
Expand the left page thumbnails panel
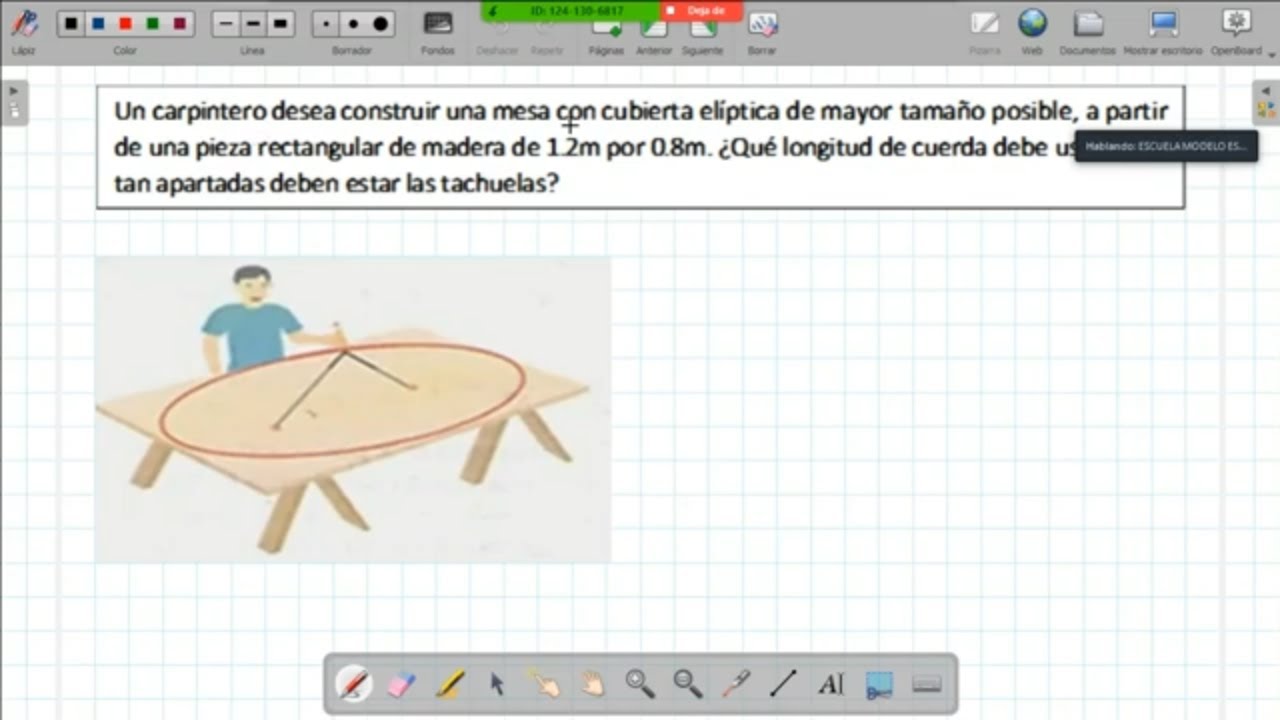point(14,102)
